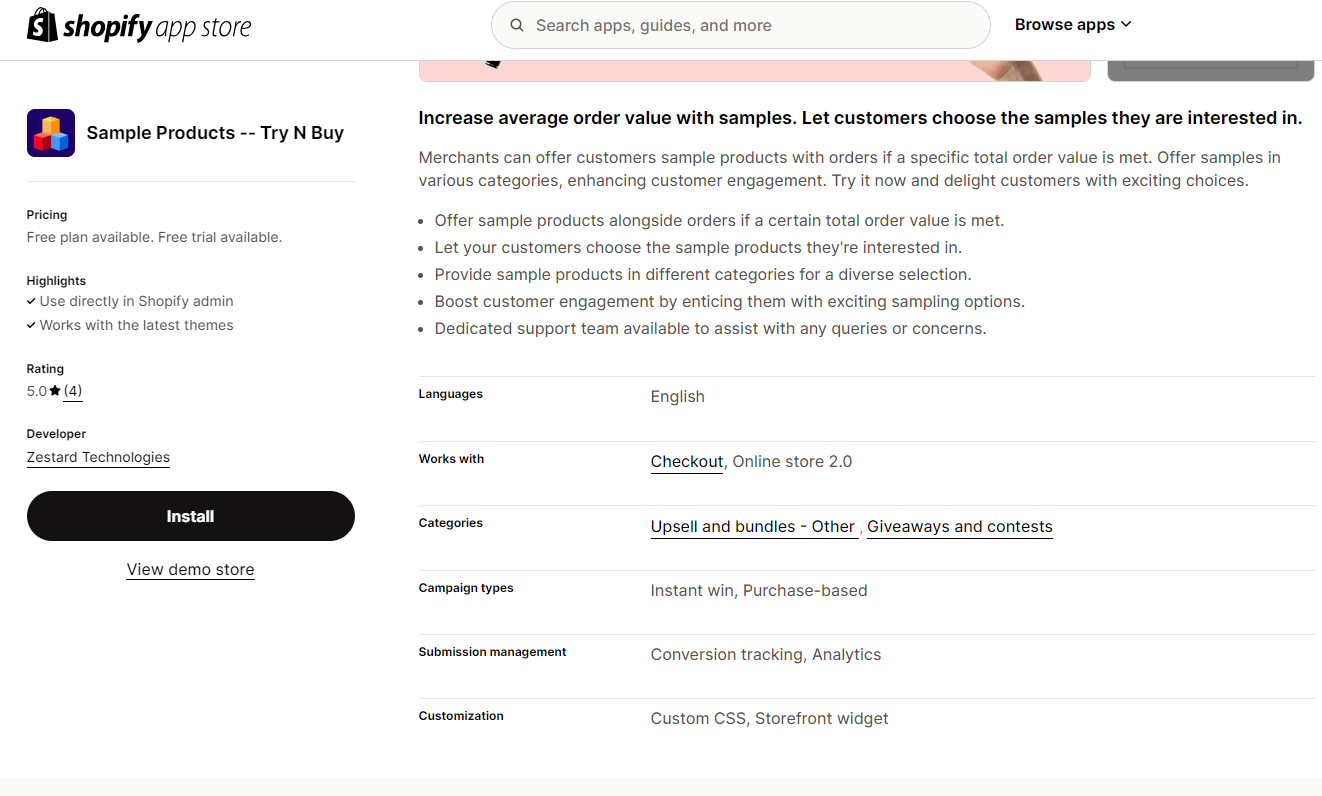
Task: Click the Sample Products app icon
Action: (51, 133)
